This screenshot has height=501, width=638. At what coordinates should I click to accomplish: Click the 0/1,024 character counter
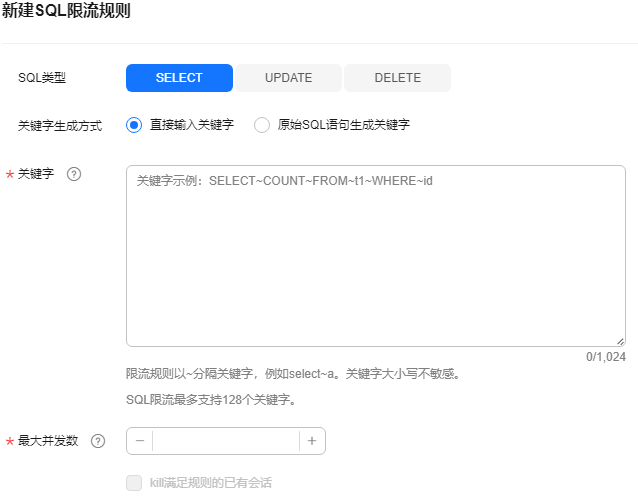(x=606, y=357)
